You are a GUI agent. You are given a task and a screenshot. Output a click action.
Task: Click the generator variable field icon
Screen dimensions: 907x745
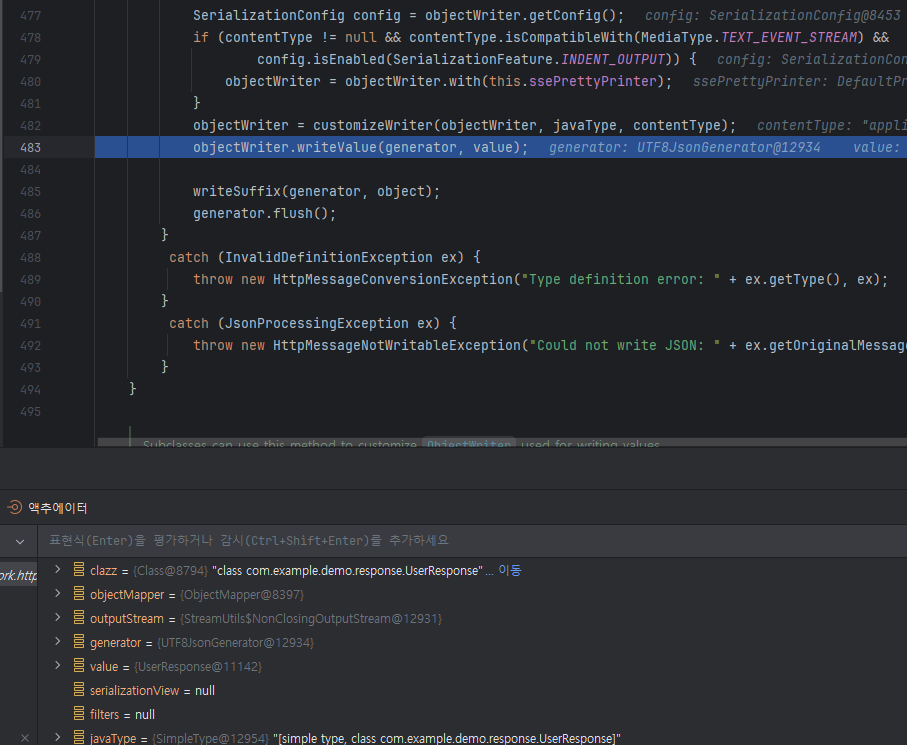79,641
